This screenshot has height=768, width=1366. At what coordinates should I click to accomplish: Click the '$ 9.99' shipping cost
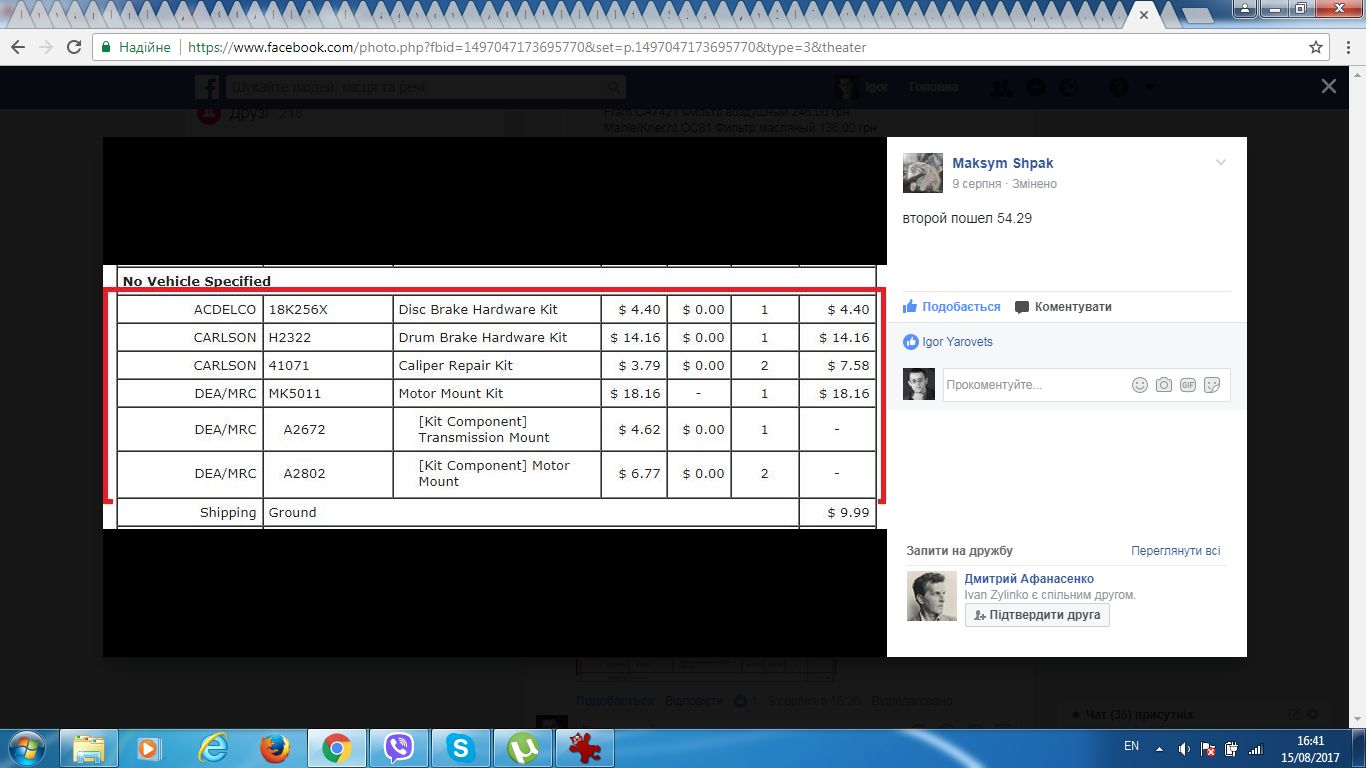coord(849,513)
